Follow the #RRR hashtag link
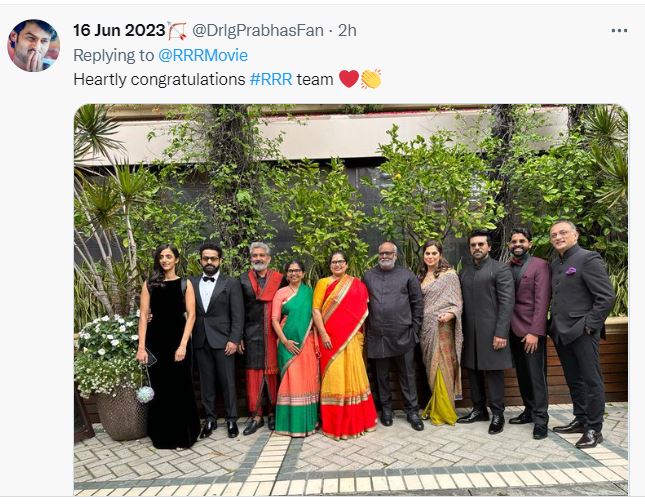 tap(271, 79)
